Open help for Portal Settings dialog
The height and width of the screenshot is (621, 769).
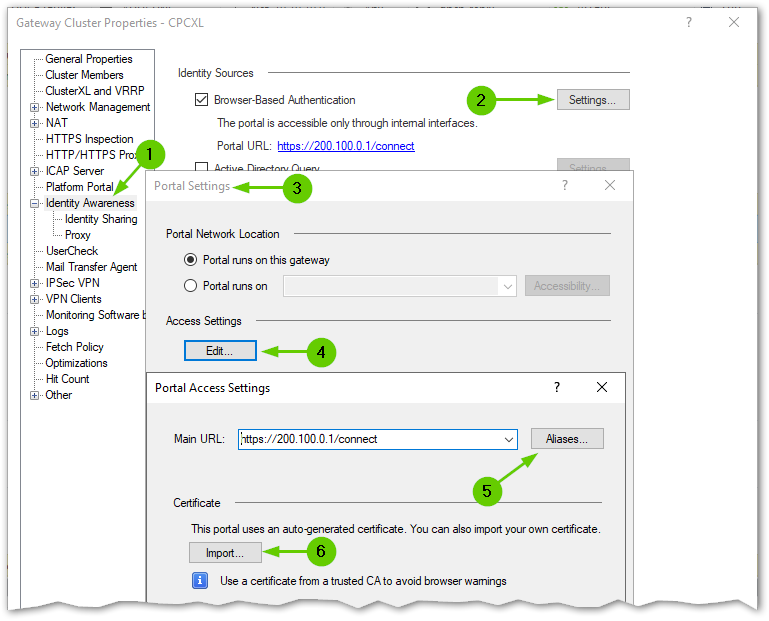[565, 185]
